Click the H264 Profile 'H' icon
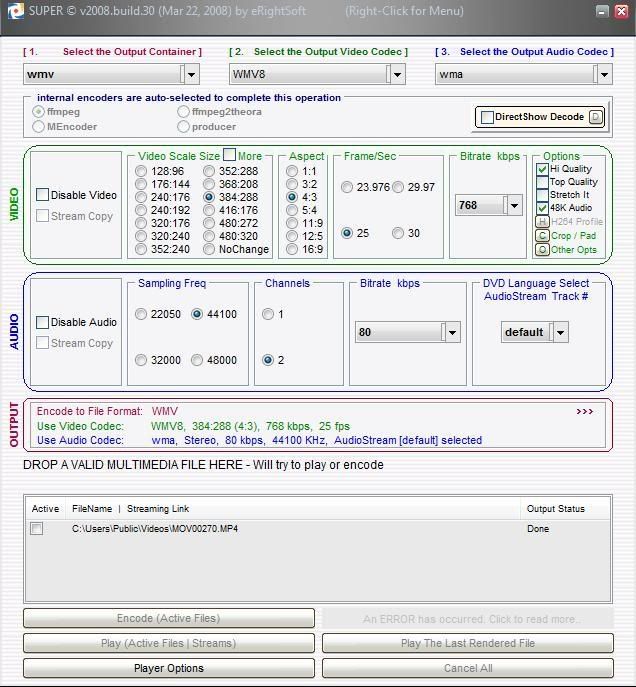636x687 pixels. click(542, 222)
